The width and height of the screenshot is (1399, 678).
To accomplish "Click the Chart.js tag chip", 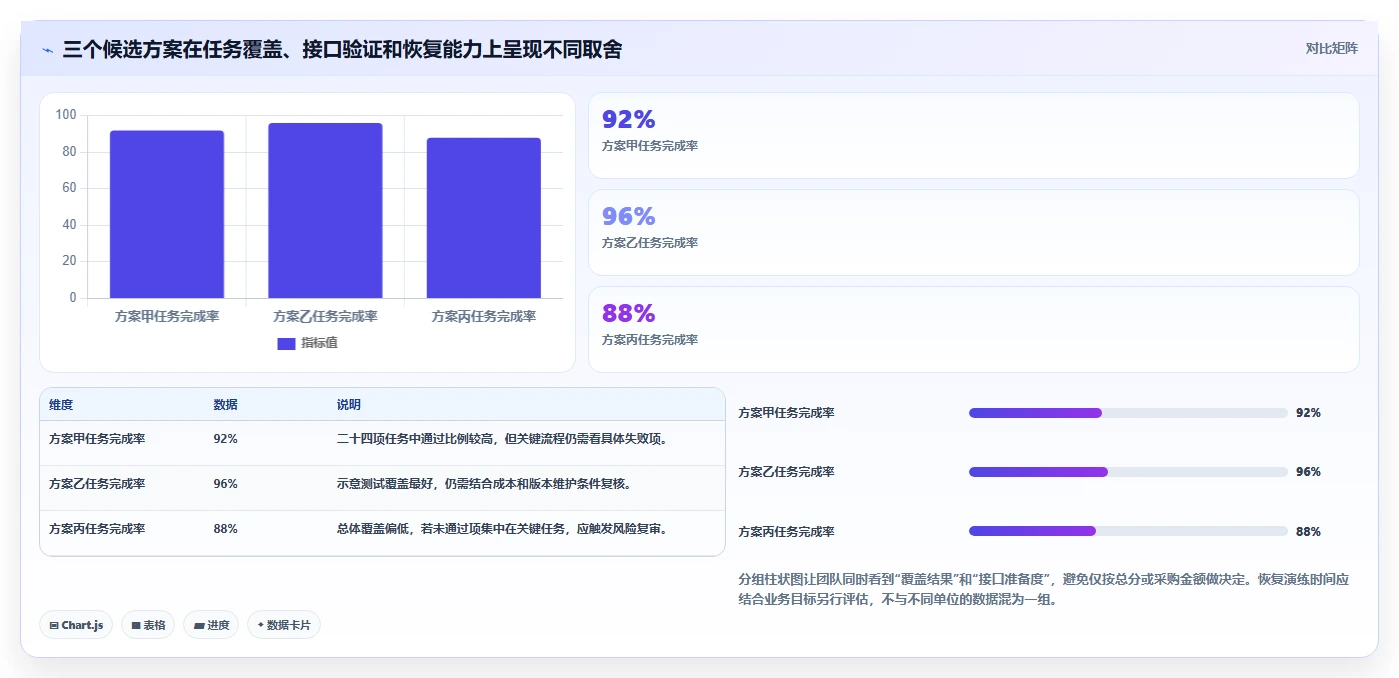I will [x=76, y=625].
